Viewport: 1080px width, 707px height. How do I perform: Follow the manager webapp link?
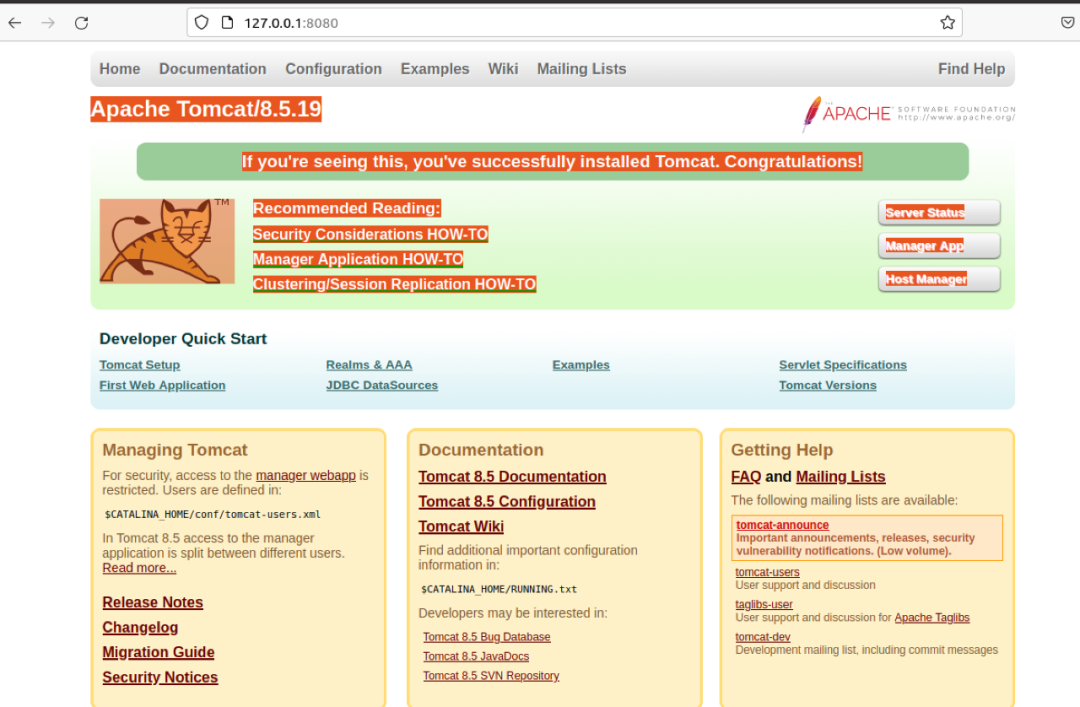coord(306,475)
